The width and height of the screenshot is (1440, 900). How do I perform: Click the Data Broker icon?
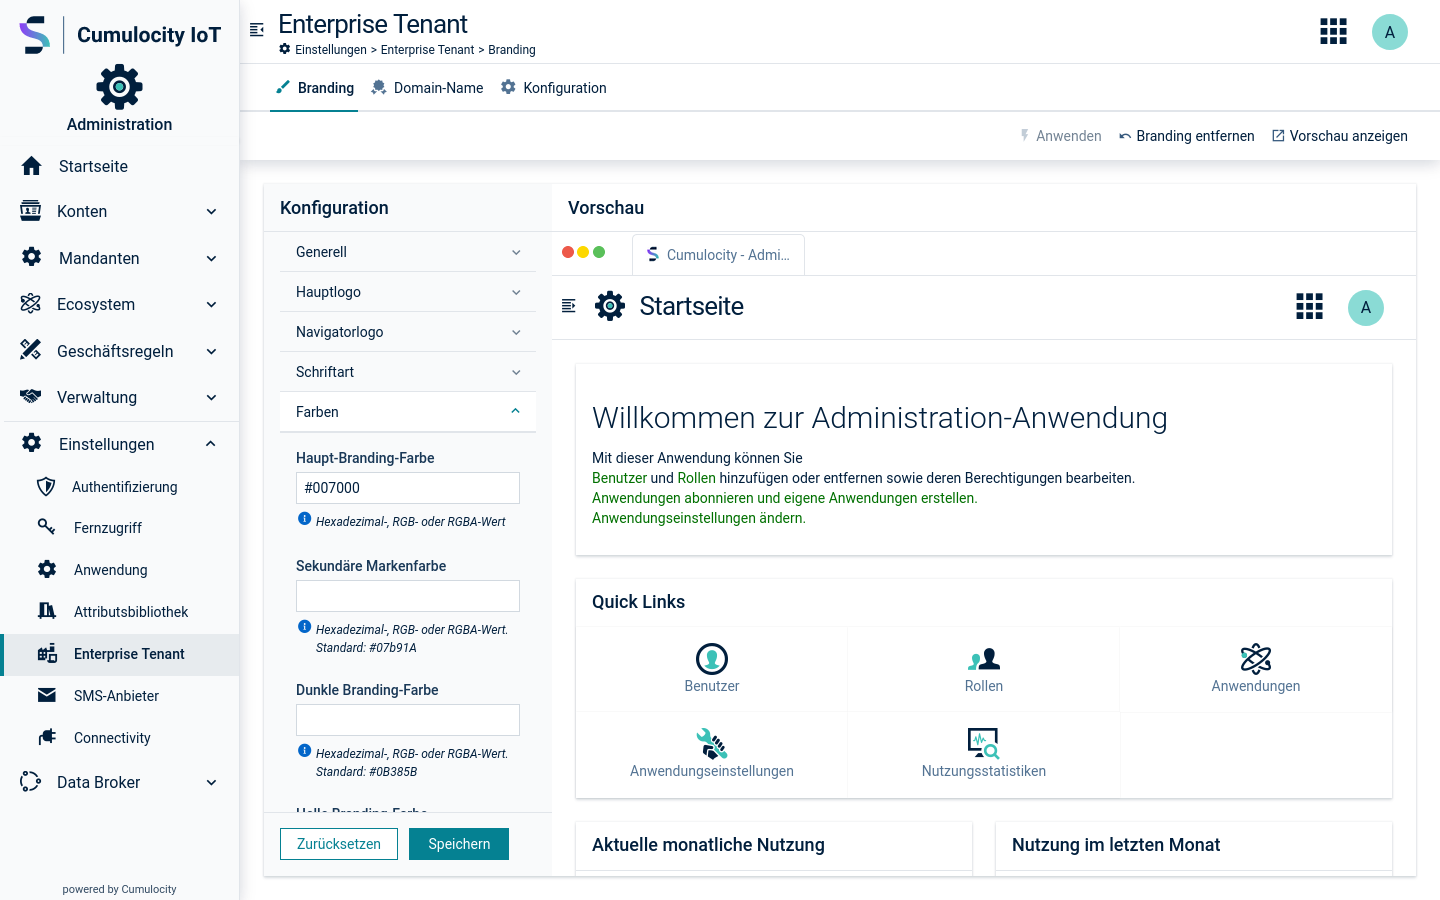31,782
